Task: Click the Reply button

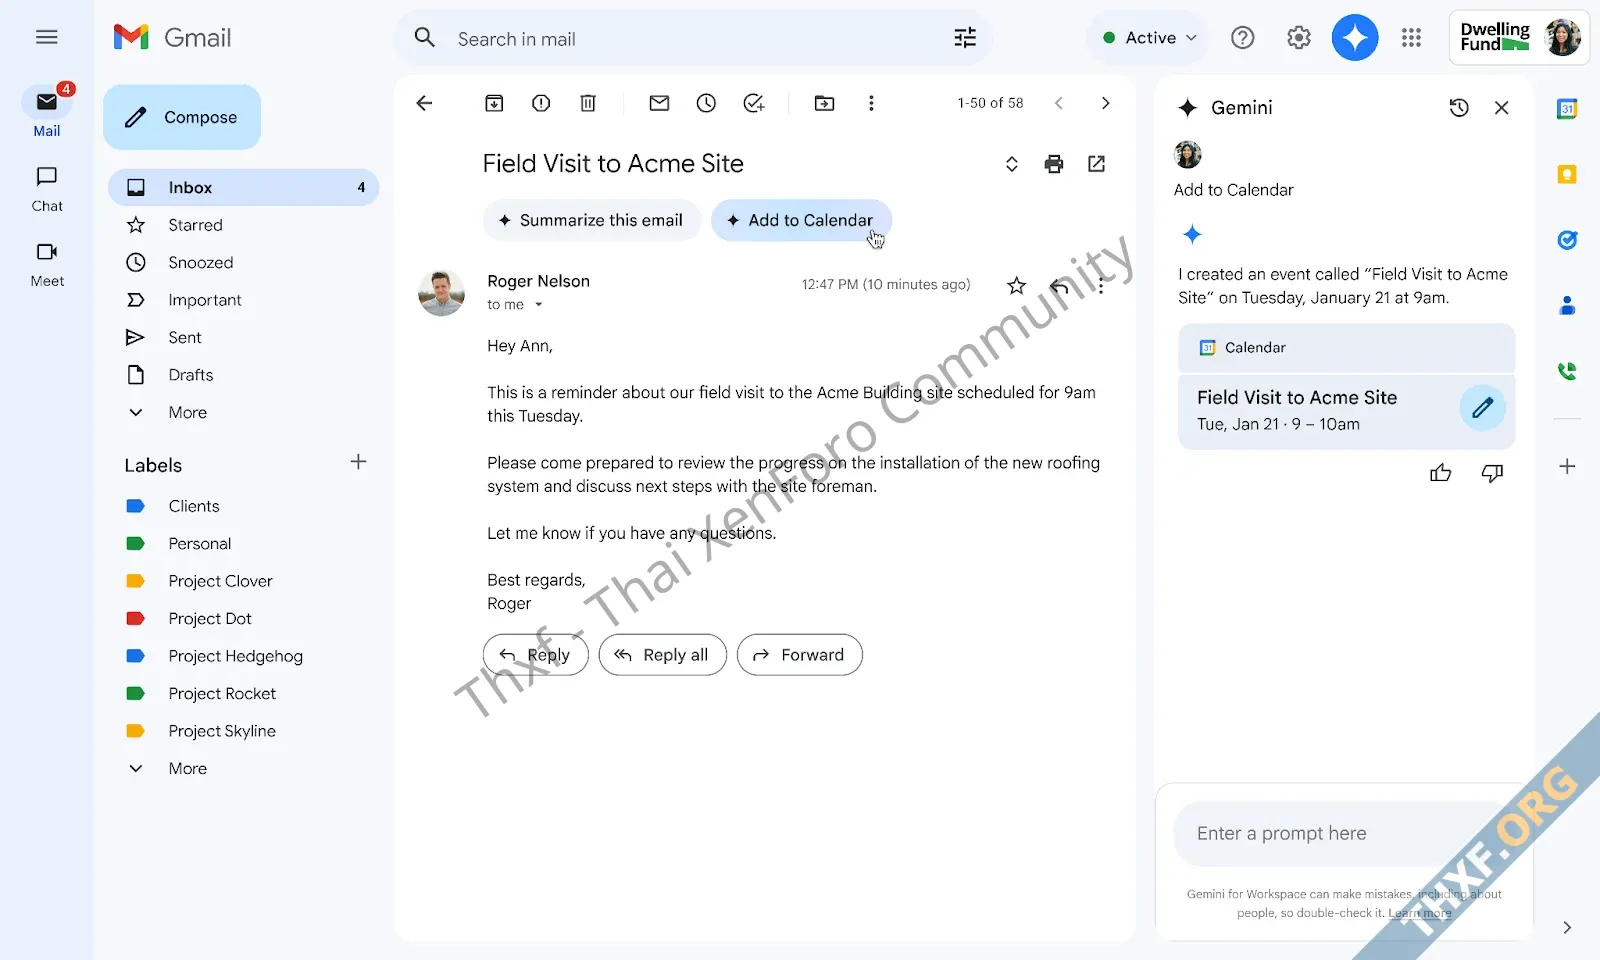Action: tap(536, 655)
